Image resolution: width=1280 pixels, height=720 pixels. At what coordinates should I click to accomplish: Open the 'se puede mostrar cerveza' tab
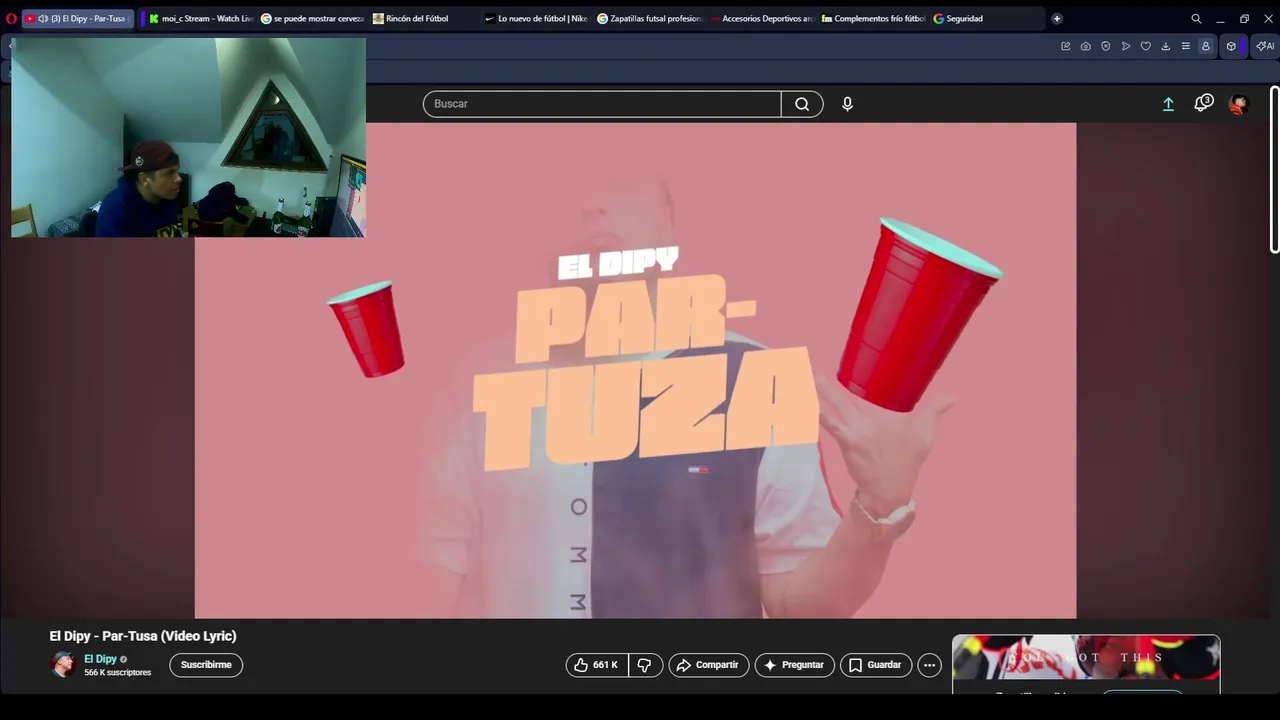point(313,18)
